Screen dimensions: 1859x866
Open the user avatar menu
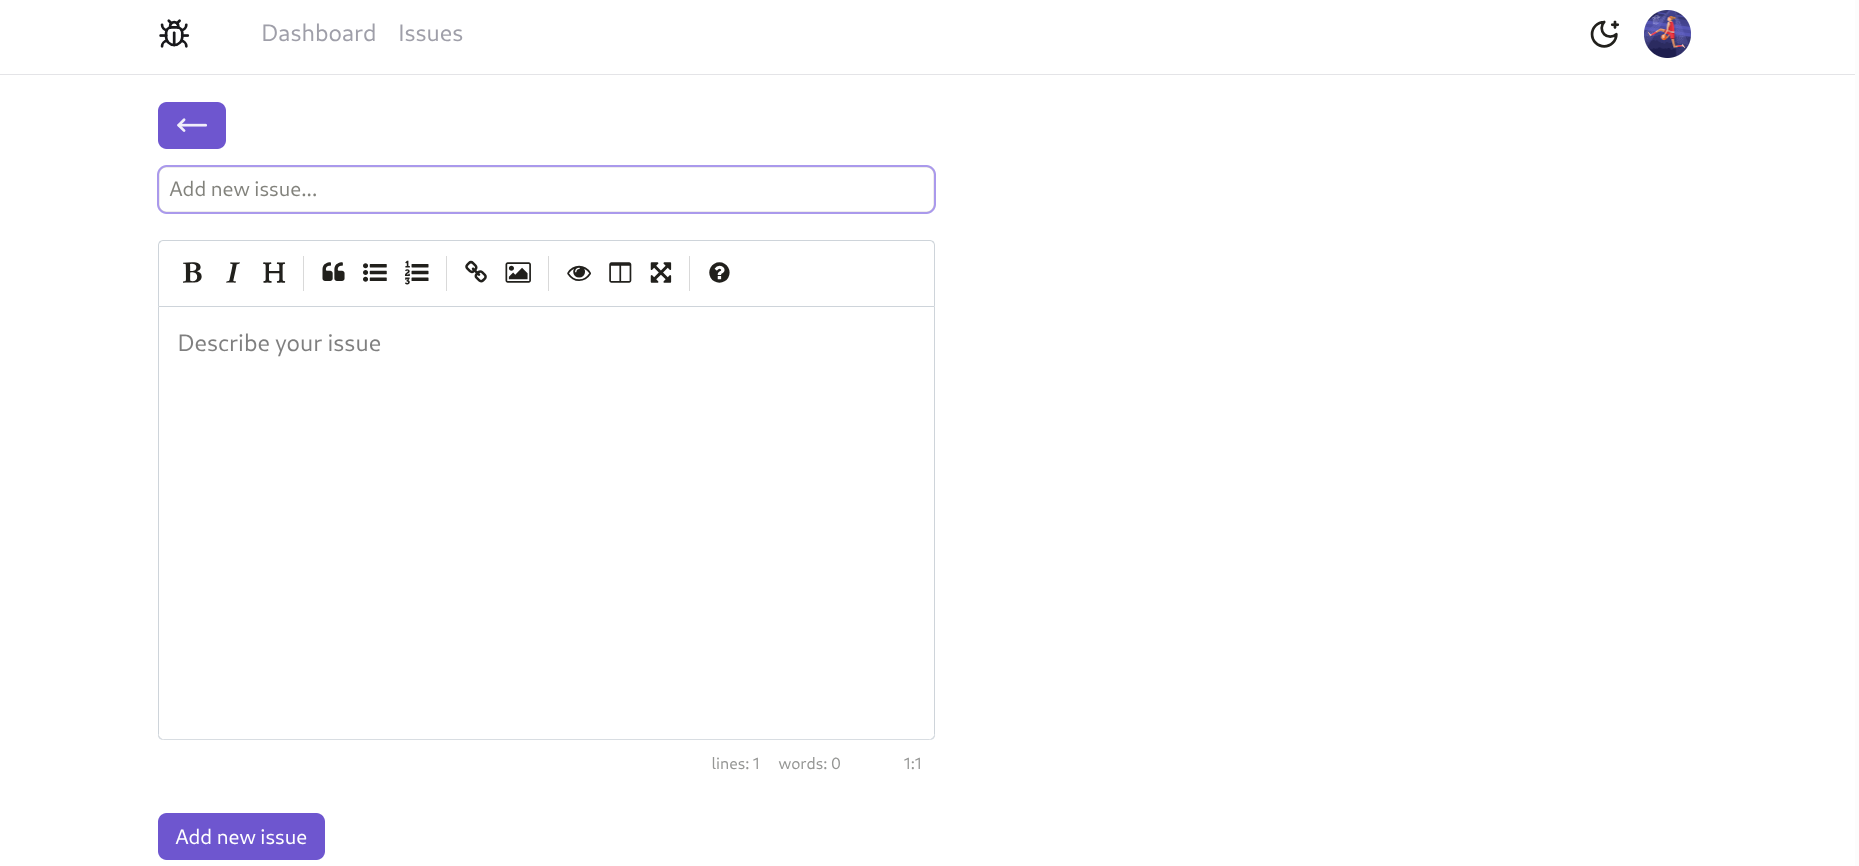pos(1667,34)
